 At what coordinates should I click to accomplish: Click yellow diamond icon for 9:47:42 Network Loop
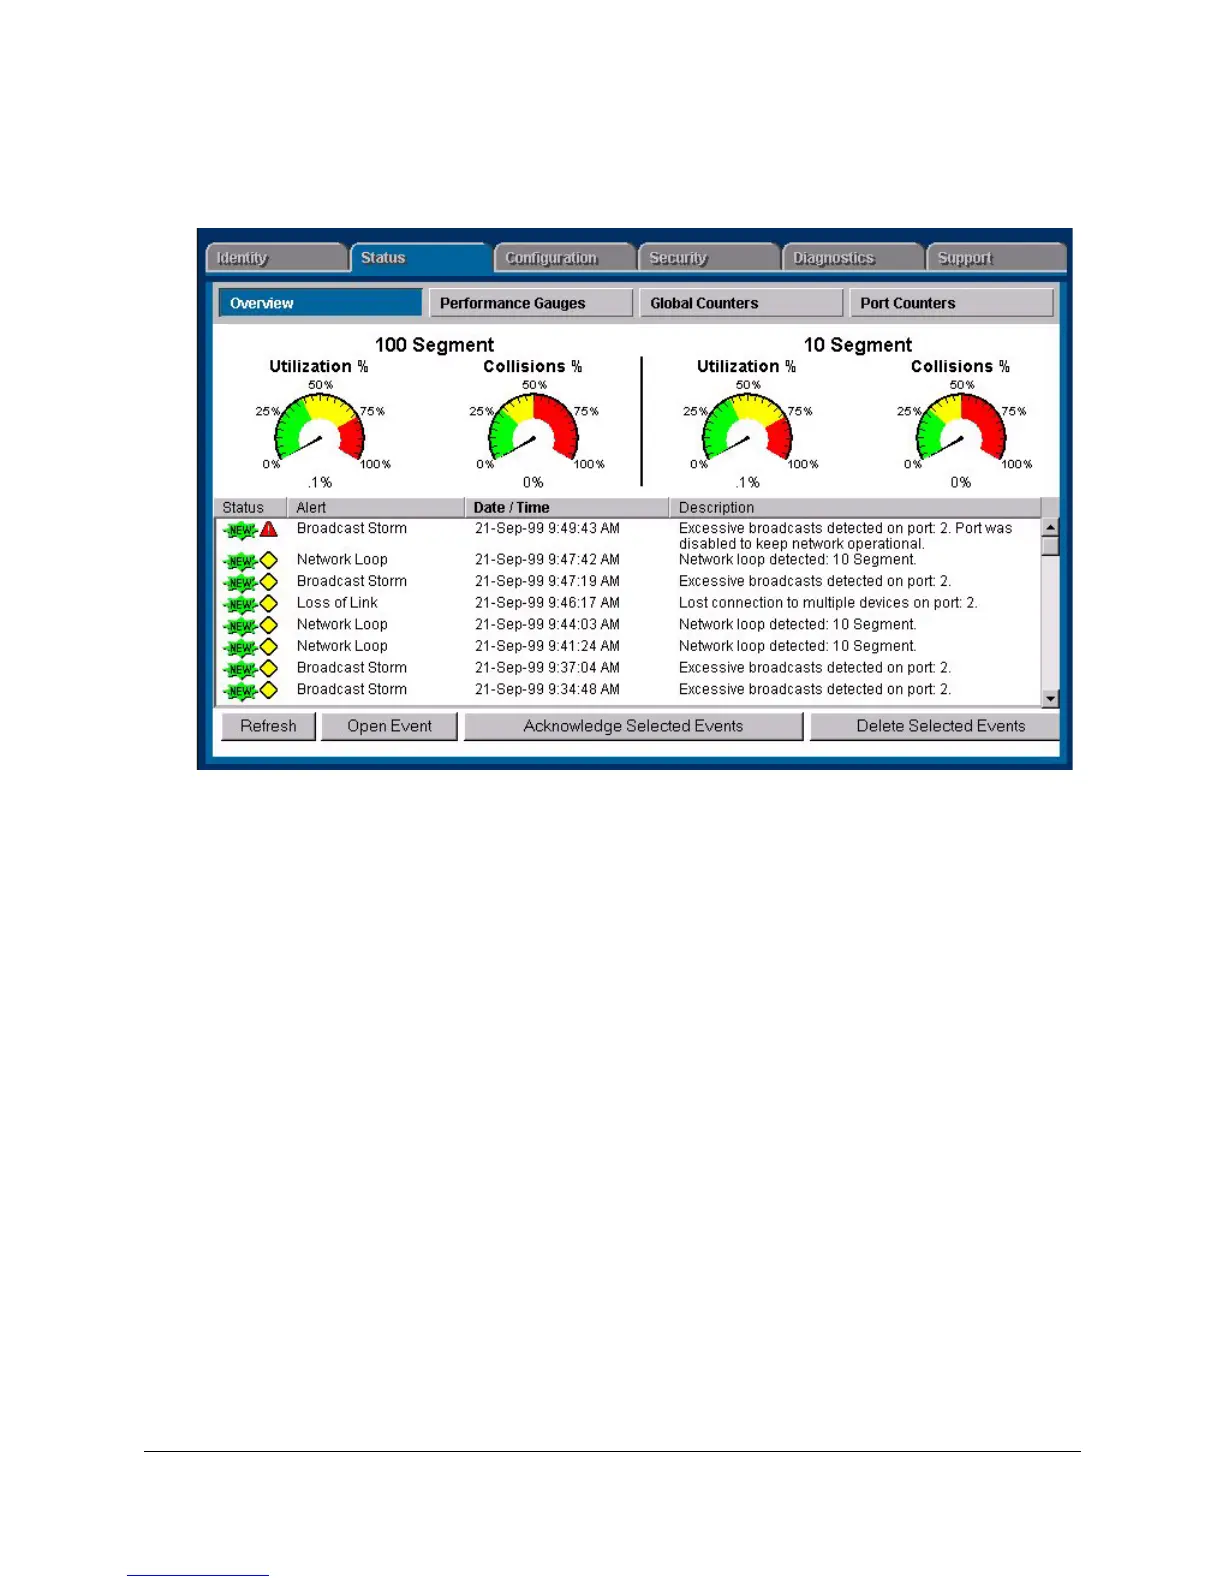268,560
